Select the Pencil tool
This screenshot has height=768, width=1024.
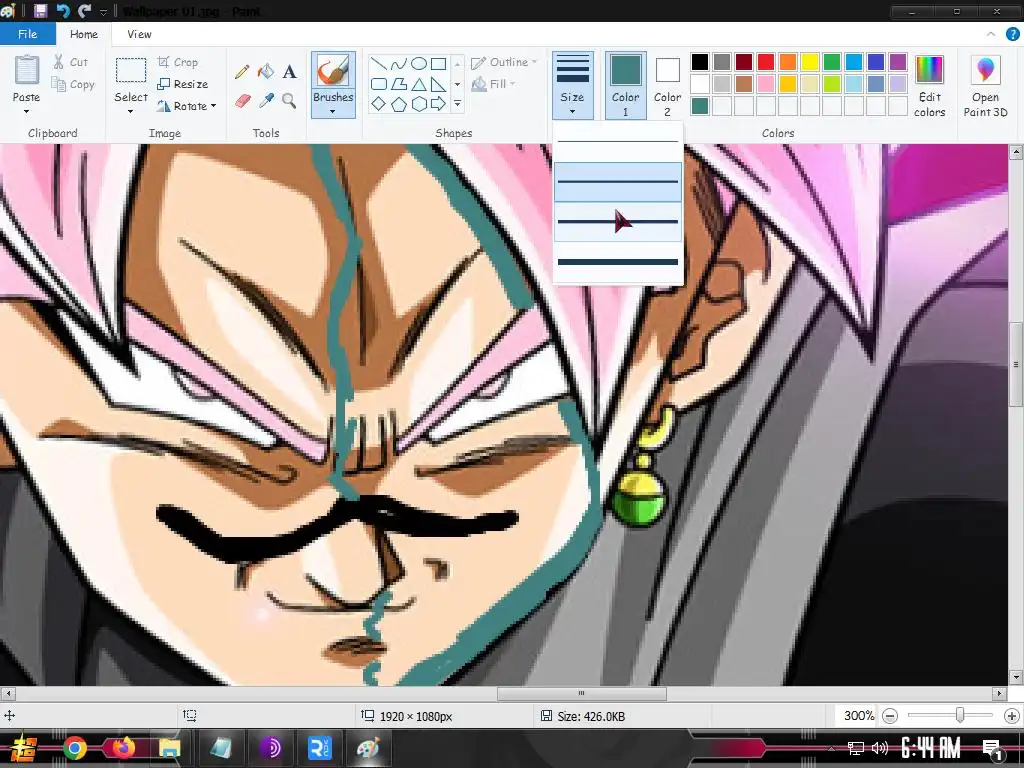coord(242,72)
